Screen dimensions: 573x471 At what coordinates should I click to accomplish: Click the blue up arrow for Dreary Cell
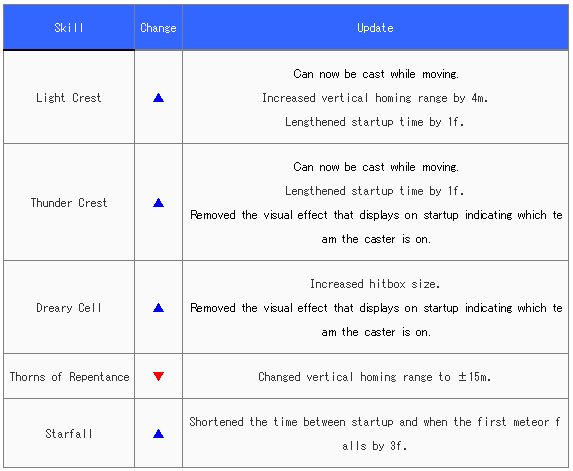click(158, 308)
